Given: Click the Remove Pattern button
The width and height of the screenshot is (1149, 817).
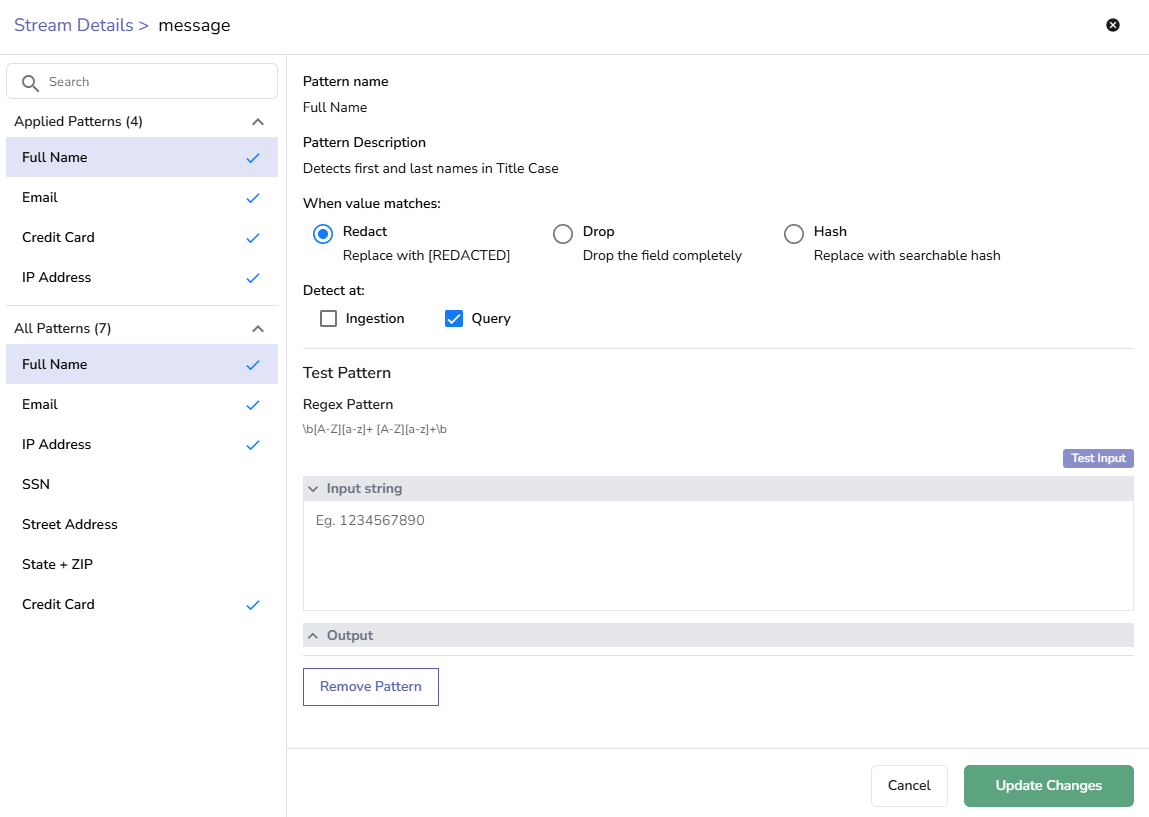Looking at the screenshot, I should tap(370, 686).
